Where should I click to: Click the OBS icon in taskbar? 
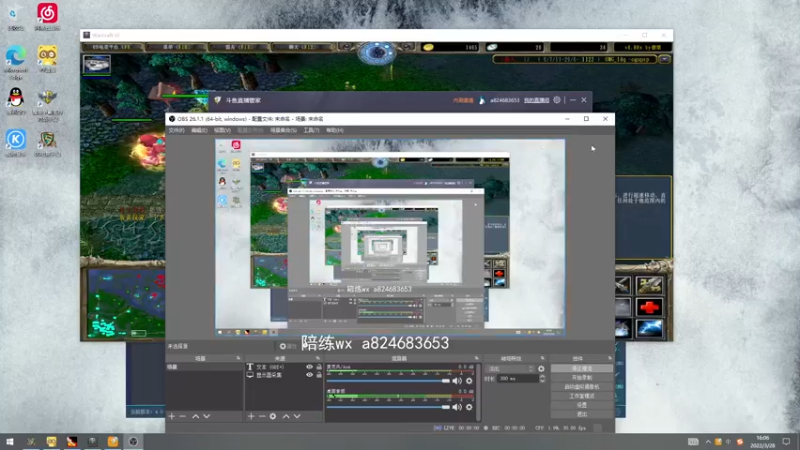pos(133,441)
